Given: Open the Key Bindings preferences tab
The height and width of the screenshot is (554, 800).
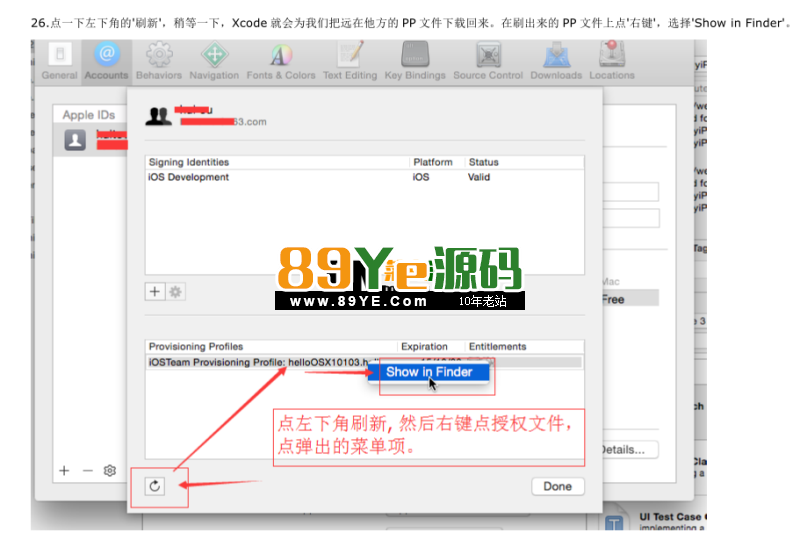Looking at the screenshot, I should coord(415,62).
